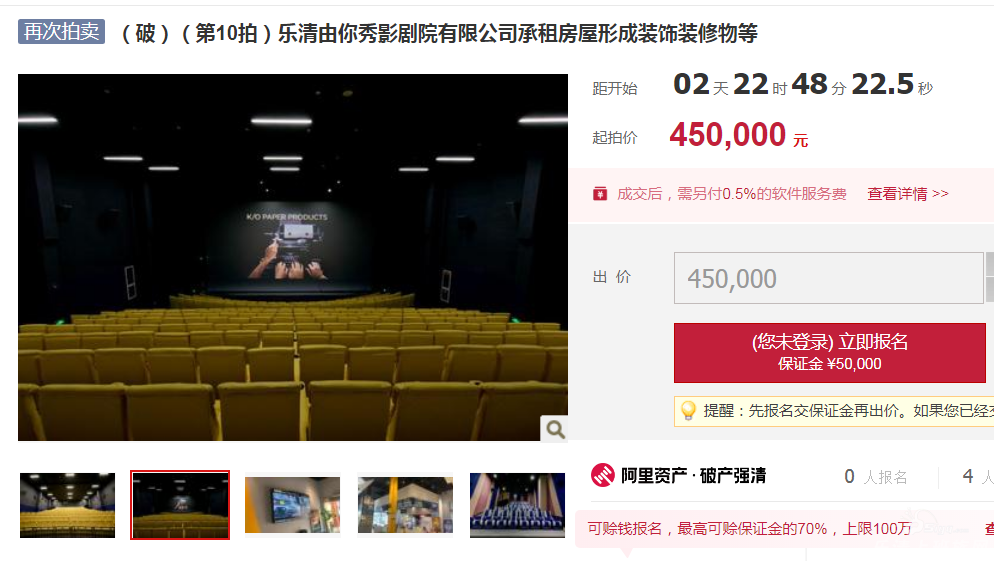Click the red fee icon beside 成交后 notice

point(600,194)
